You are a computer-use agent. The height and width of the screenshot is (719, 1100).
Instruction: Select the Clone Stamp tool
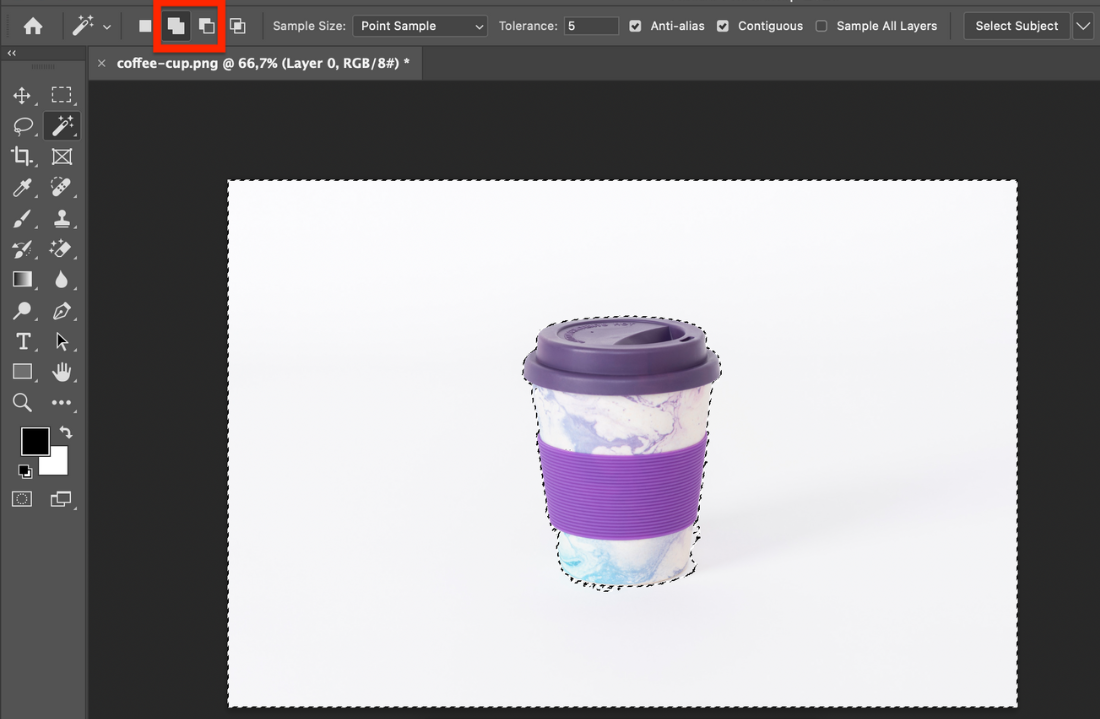62,218
